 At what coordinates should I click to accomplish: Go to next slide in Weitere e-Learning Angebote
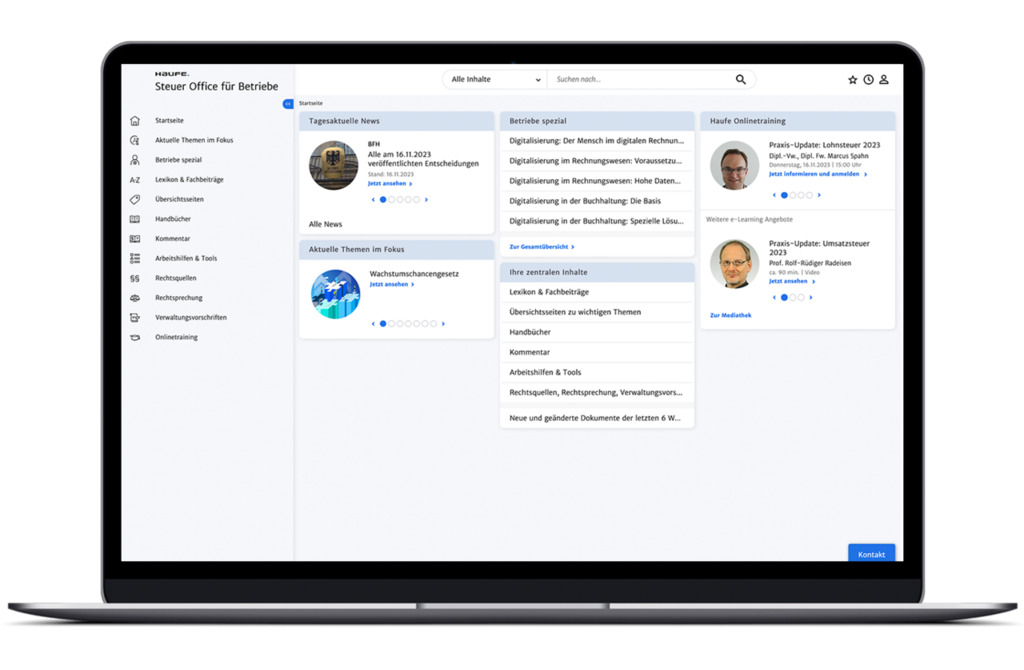[x=810, y=298]
